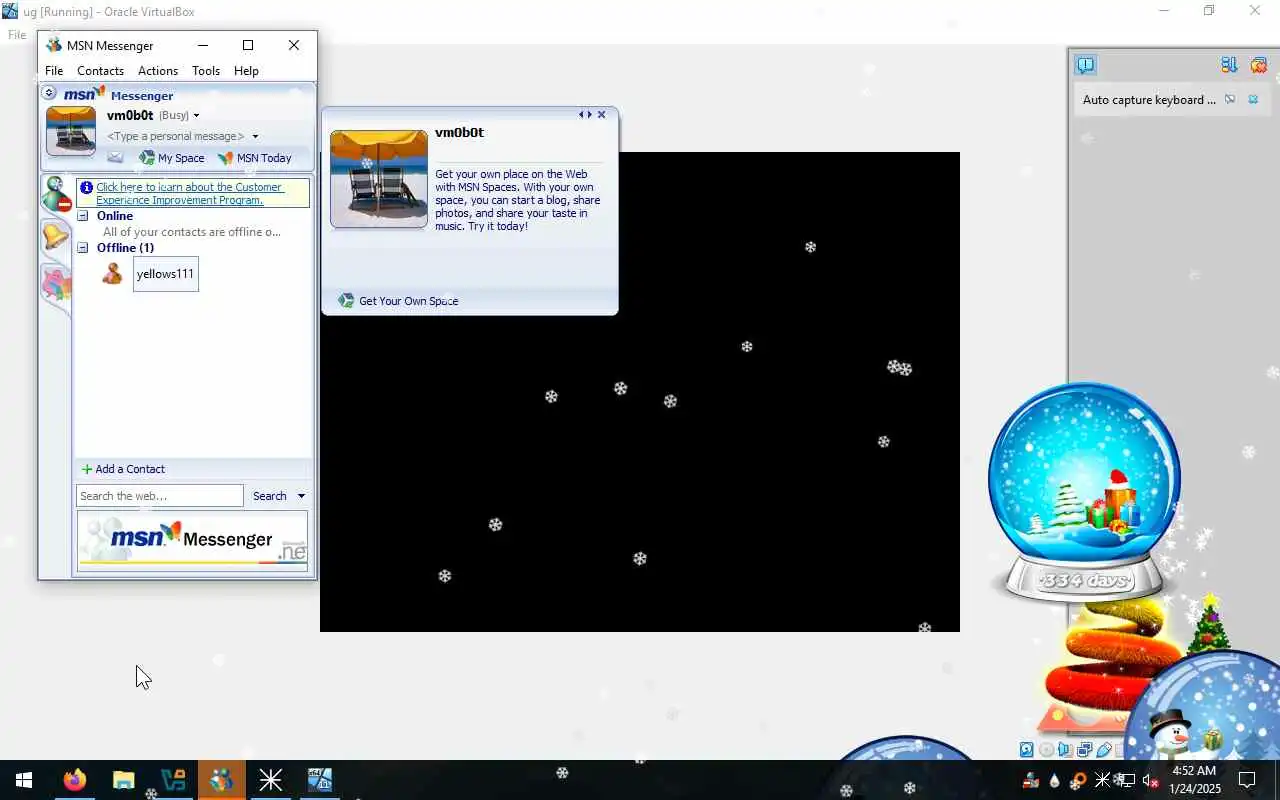Click the notification sort order icon in VirtualBox panel
The height and width of the screenshot is (800, 1280).
point(1229,65)
